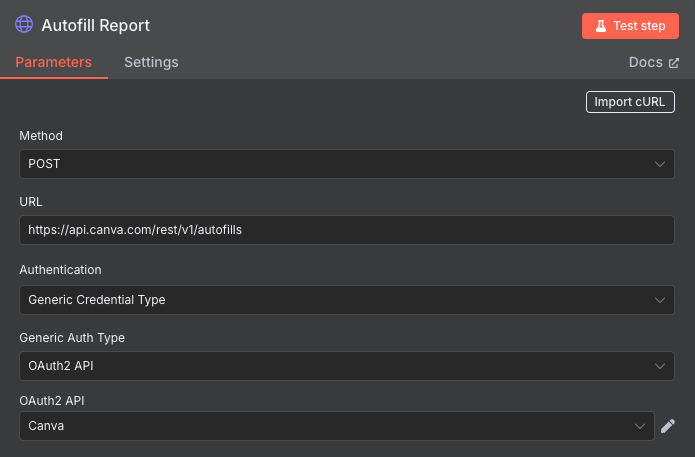
Task: Run the Test step button
Action: tap(630, 26)
